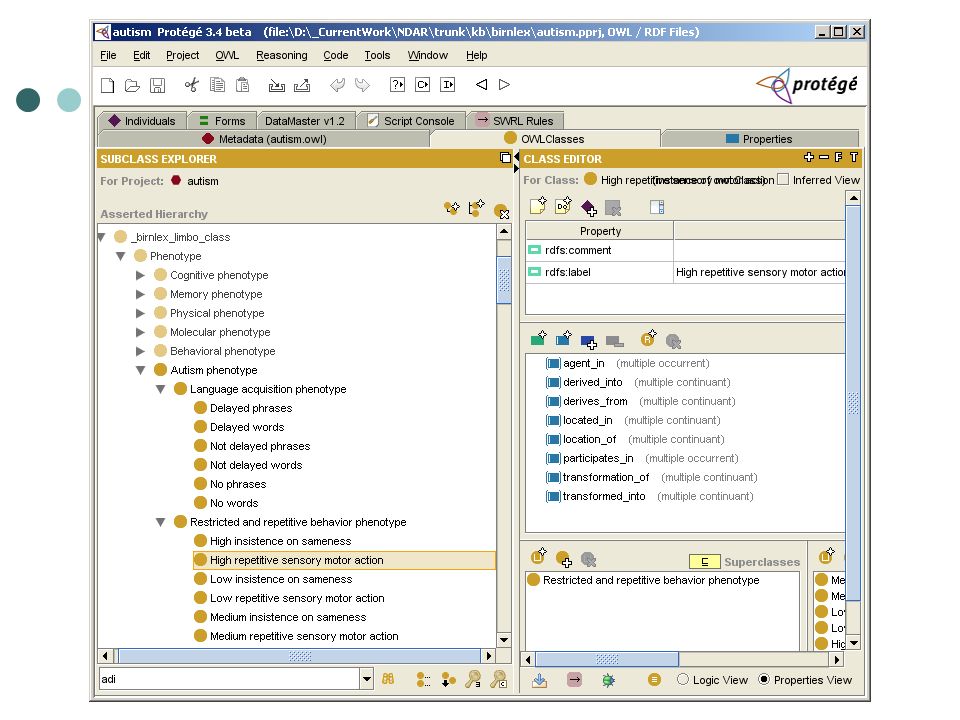The image size is (960, 720).
Task: Switch to the Properties tab
Action: click(759, 139)
